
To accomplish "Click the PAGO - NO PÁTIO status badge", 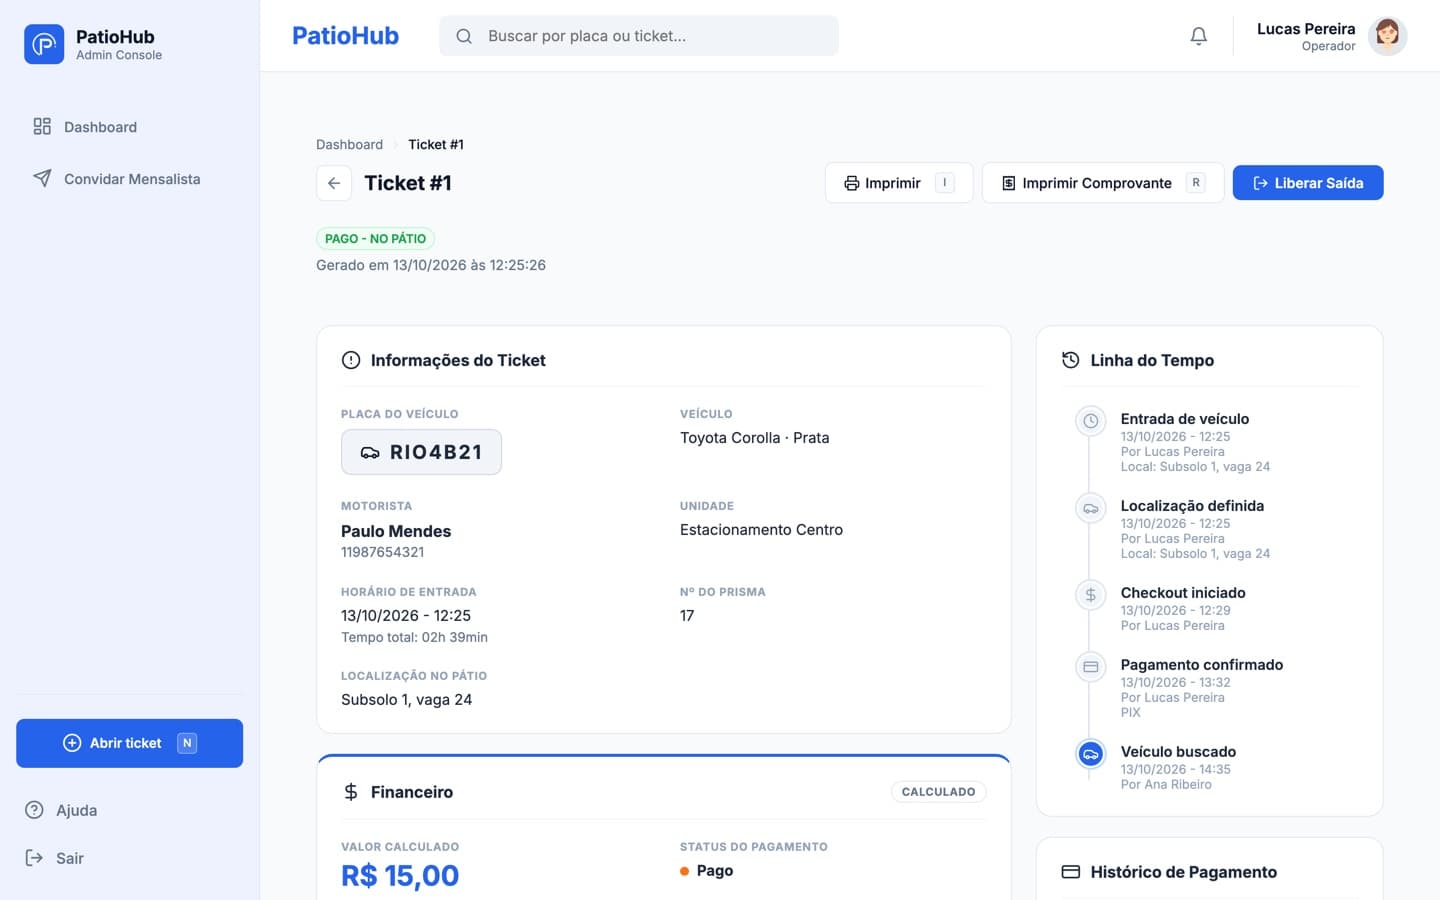I will pyautogui.click(x=375, y=239).
